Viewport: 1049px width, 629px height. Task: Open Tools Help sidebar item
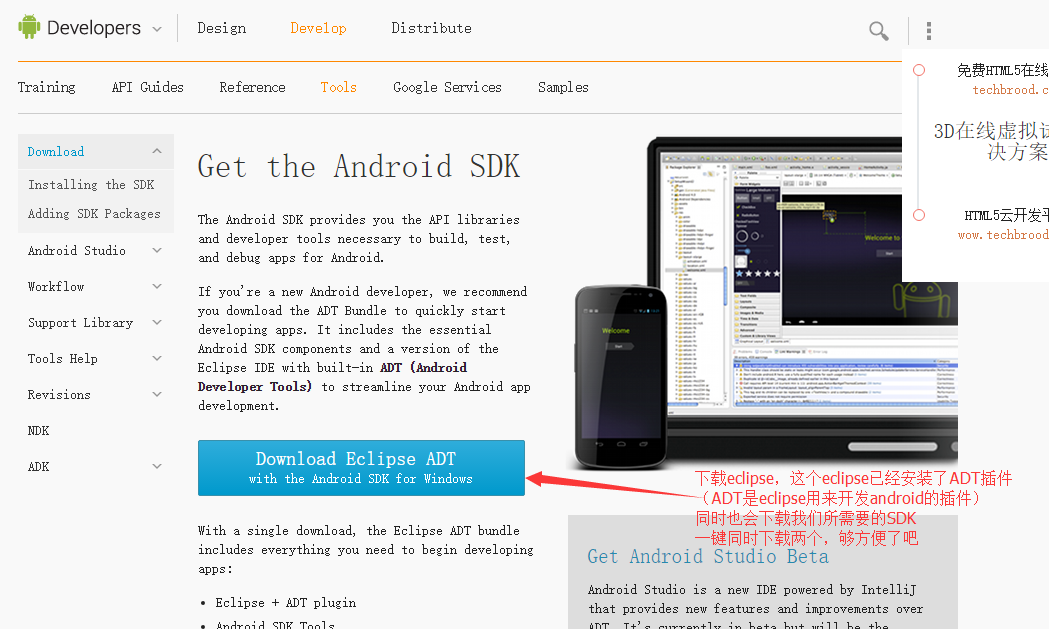[x=62, y=359]
